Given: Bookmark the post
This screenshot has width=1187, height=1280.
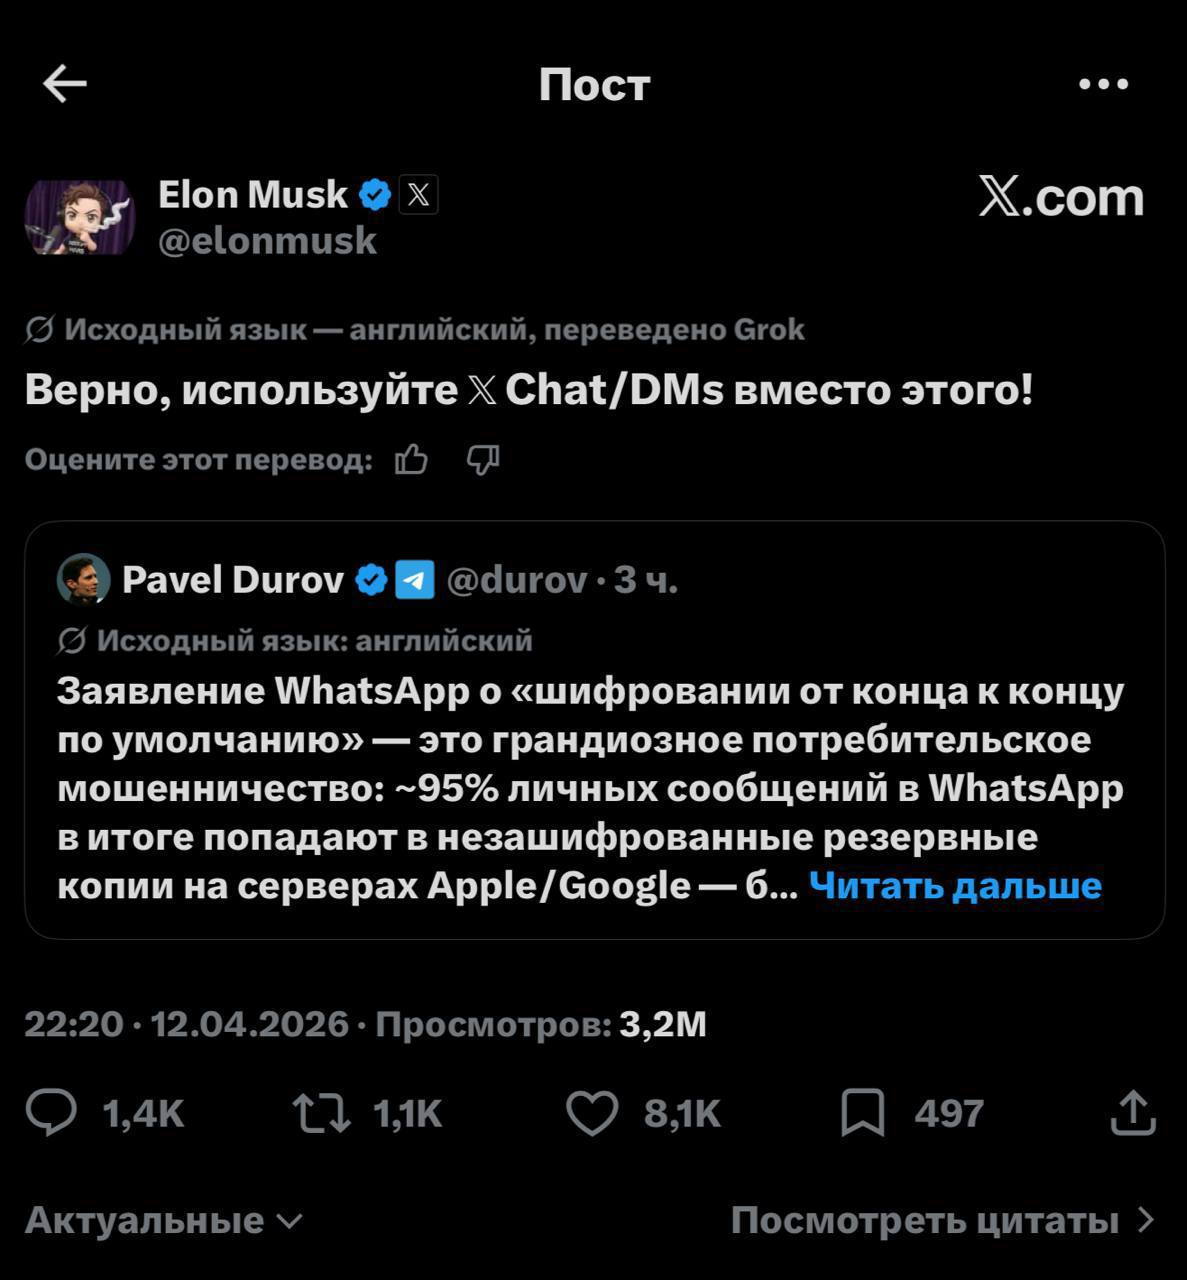Looking at the screenshot, I should pos(862,1113).
